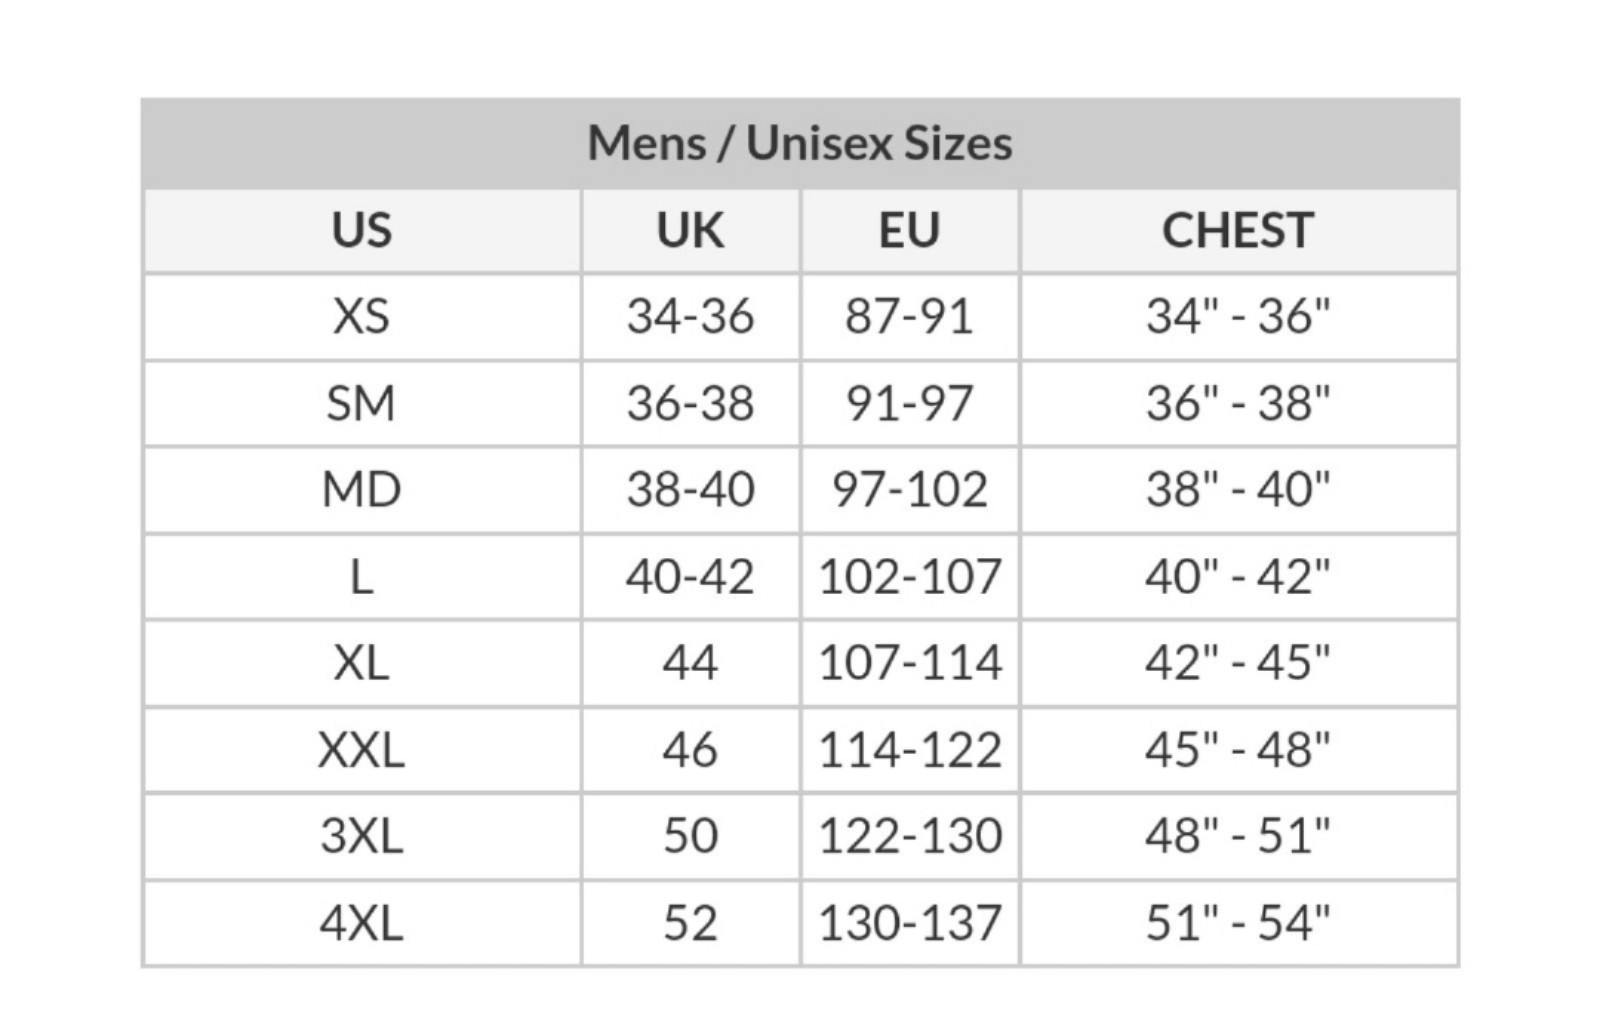The height and width of the screenshot is (1032, 1600).
Task: Click the Mens / Unisex Sizes header
Action: pyautogui.click(x=800, y=143)
